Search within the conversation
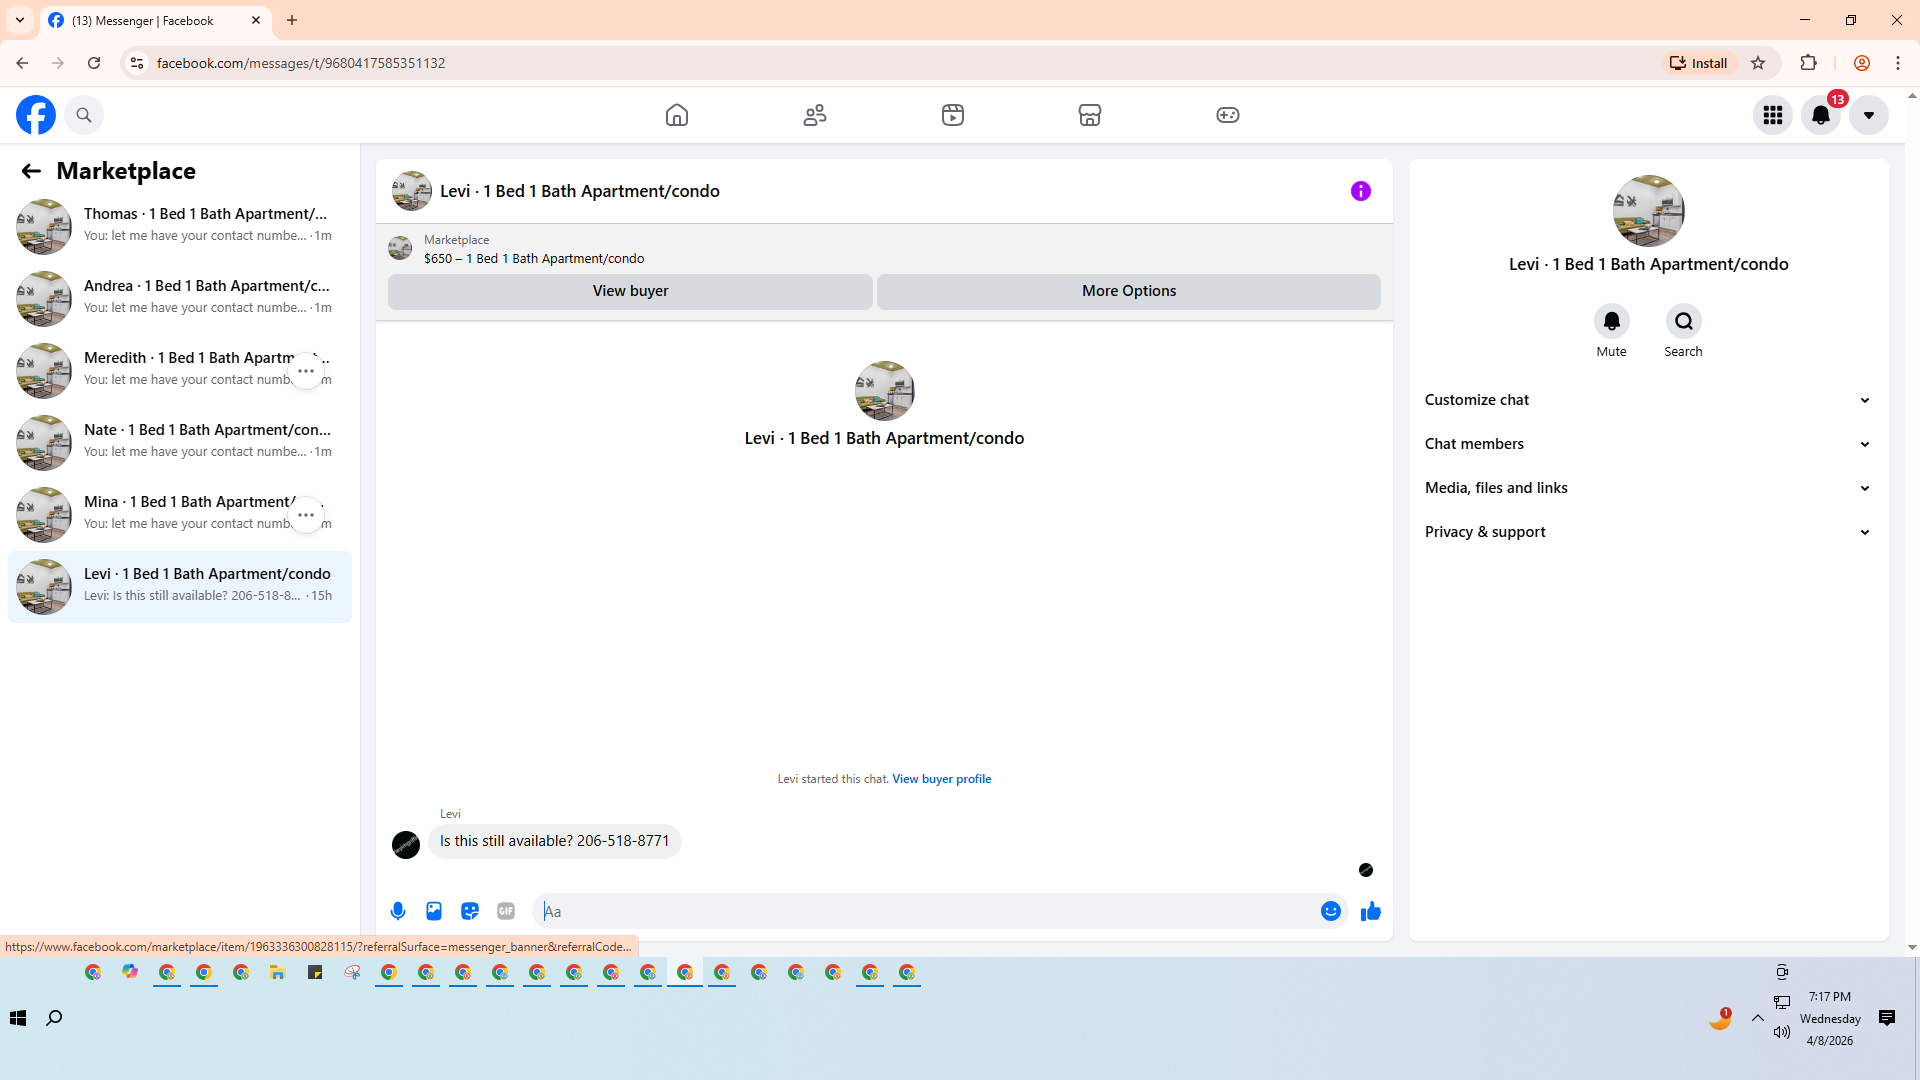Viewport: 1920px width, 1080px height. coord(1683,321)
